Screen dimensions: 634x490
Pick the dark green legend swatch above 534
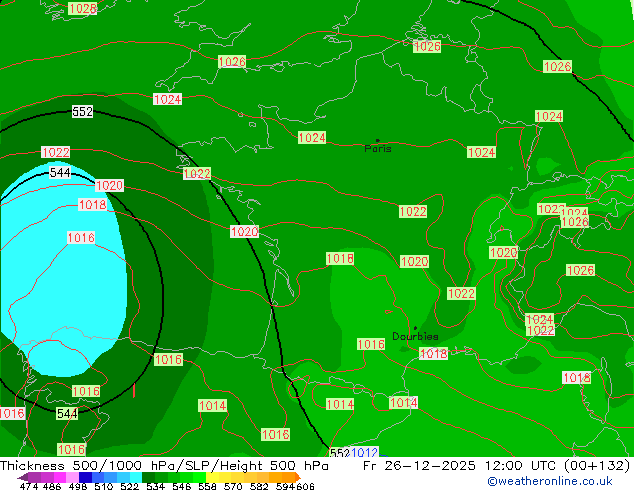coord(148,477)
